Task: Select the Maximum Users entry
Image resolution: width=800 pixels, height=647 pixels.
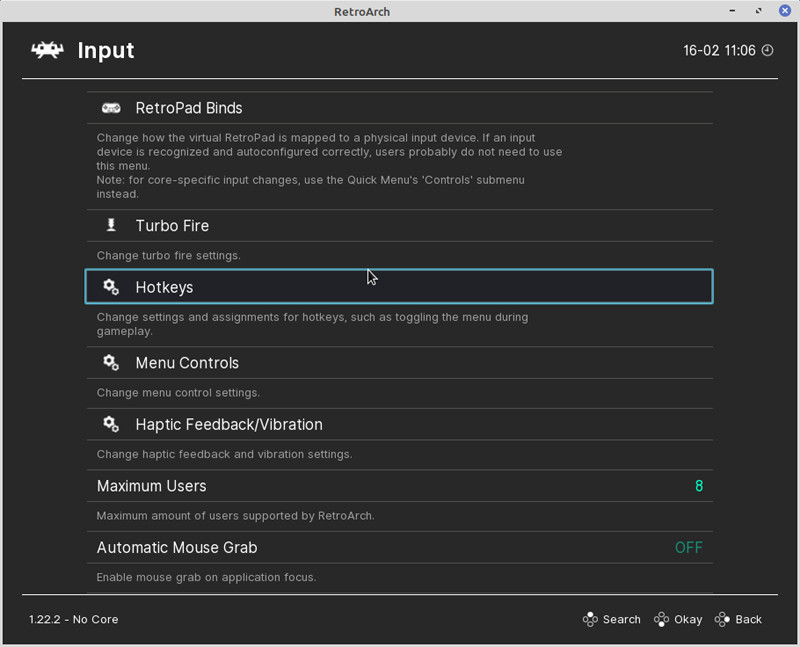Action: point(399,486)
